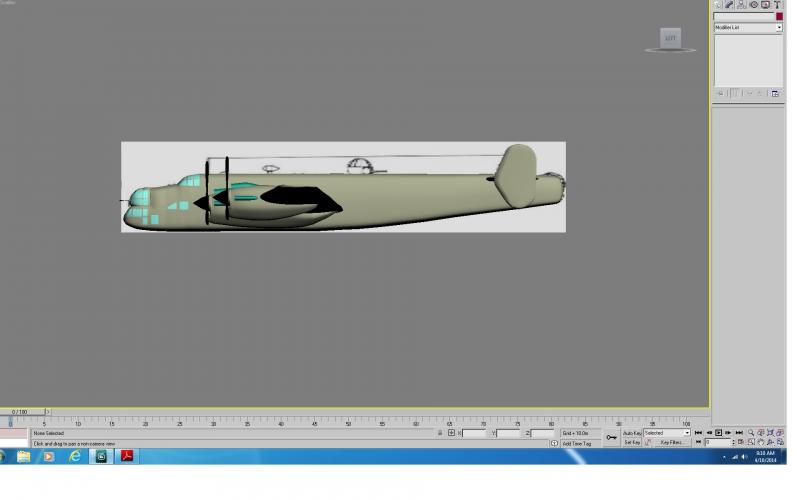Open the Modify command panel tab
The image size is (800, 500).
coord(729,5)
